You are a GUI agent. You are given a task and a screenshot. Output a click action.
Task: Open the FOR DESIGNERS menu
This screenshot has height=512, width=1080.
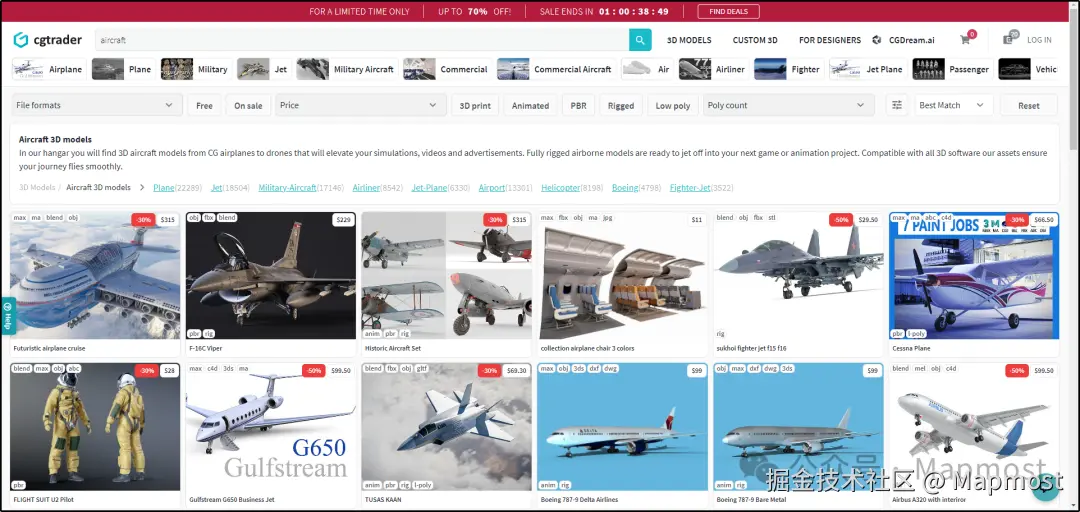click(830, 40)
